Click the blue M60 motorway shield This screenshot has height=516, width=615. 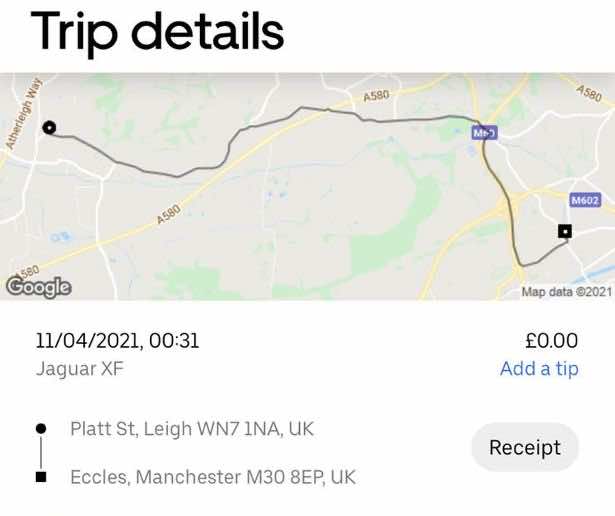(x=484, y=132)
